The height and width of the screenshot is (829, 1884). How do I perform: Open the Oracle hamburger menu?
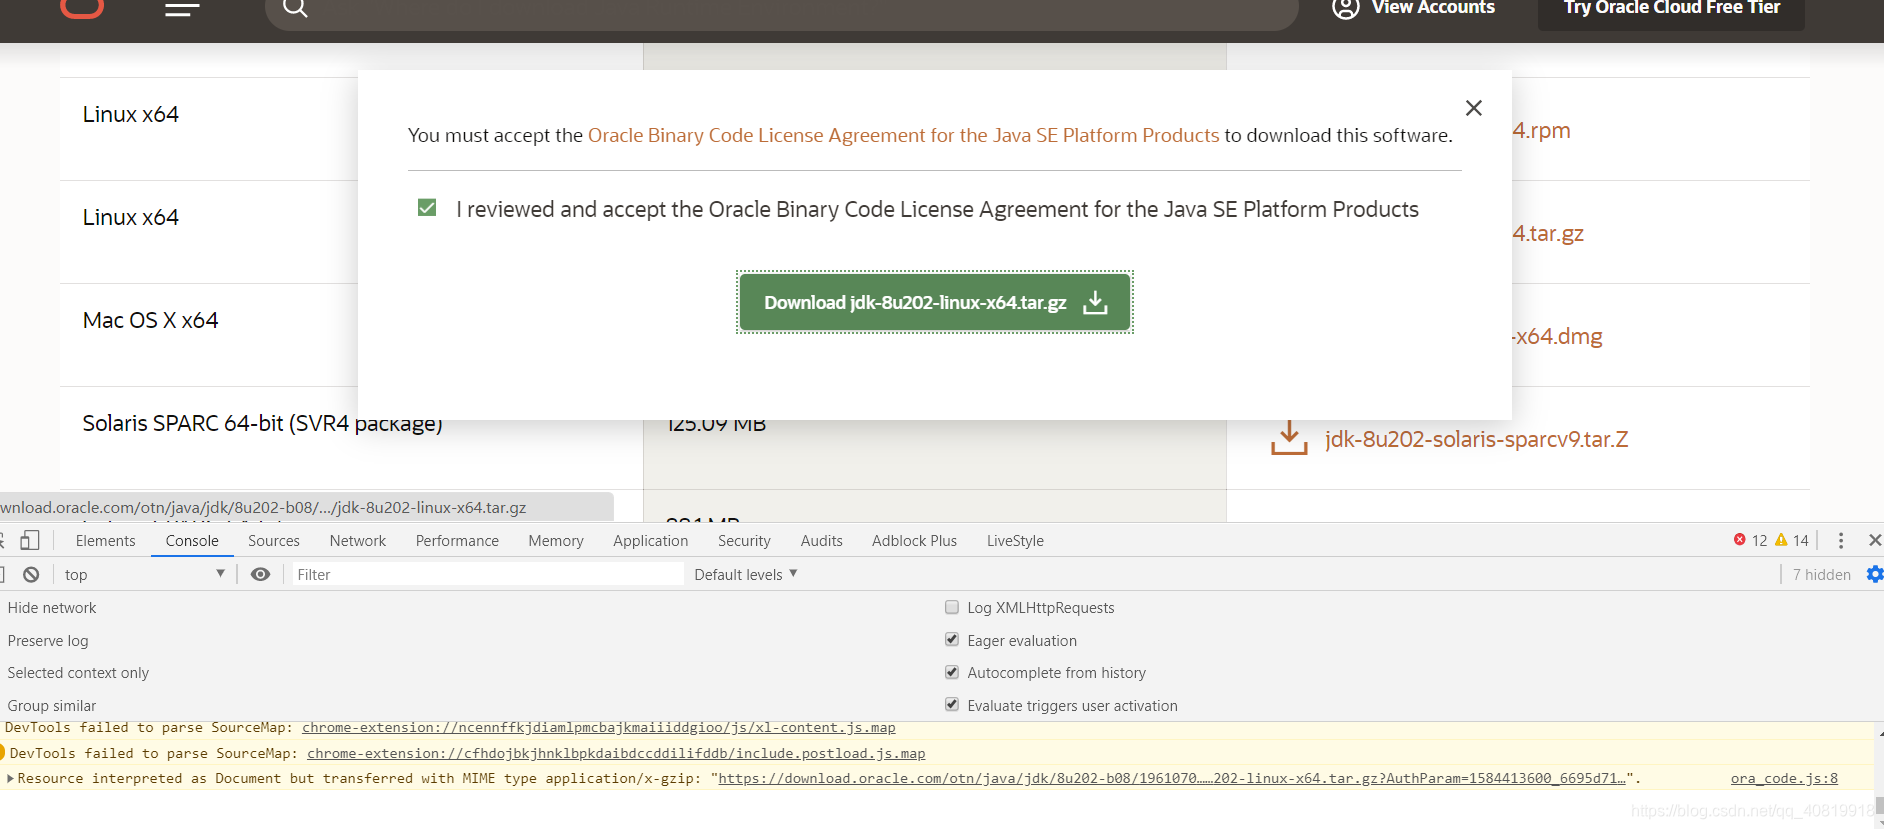click(x=182, y=8)
